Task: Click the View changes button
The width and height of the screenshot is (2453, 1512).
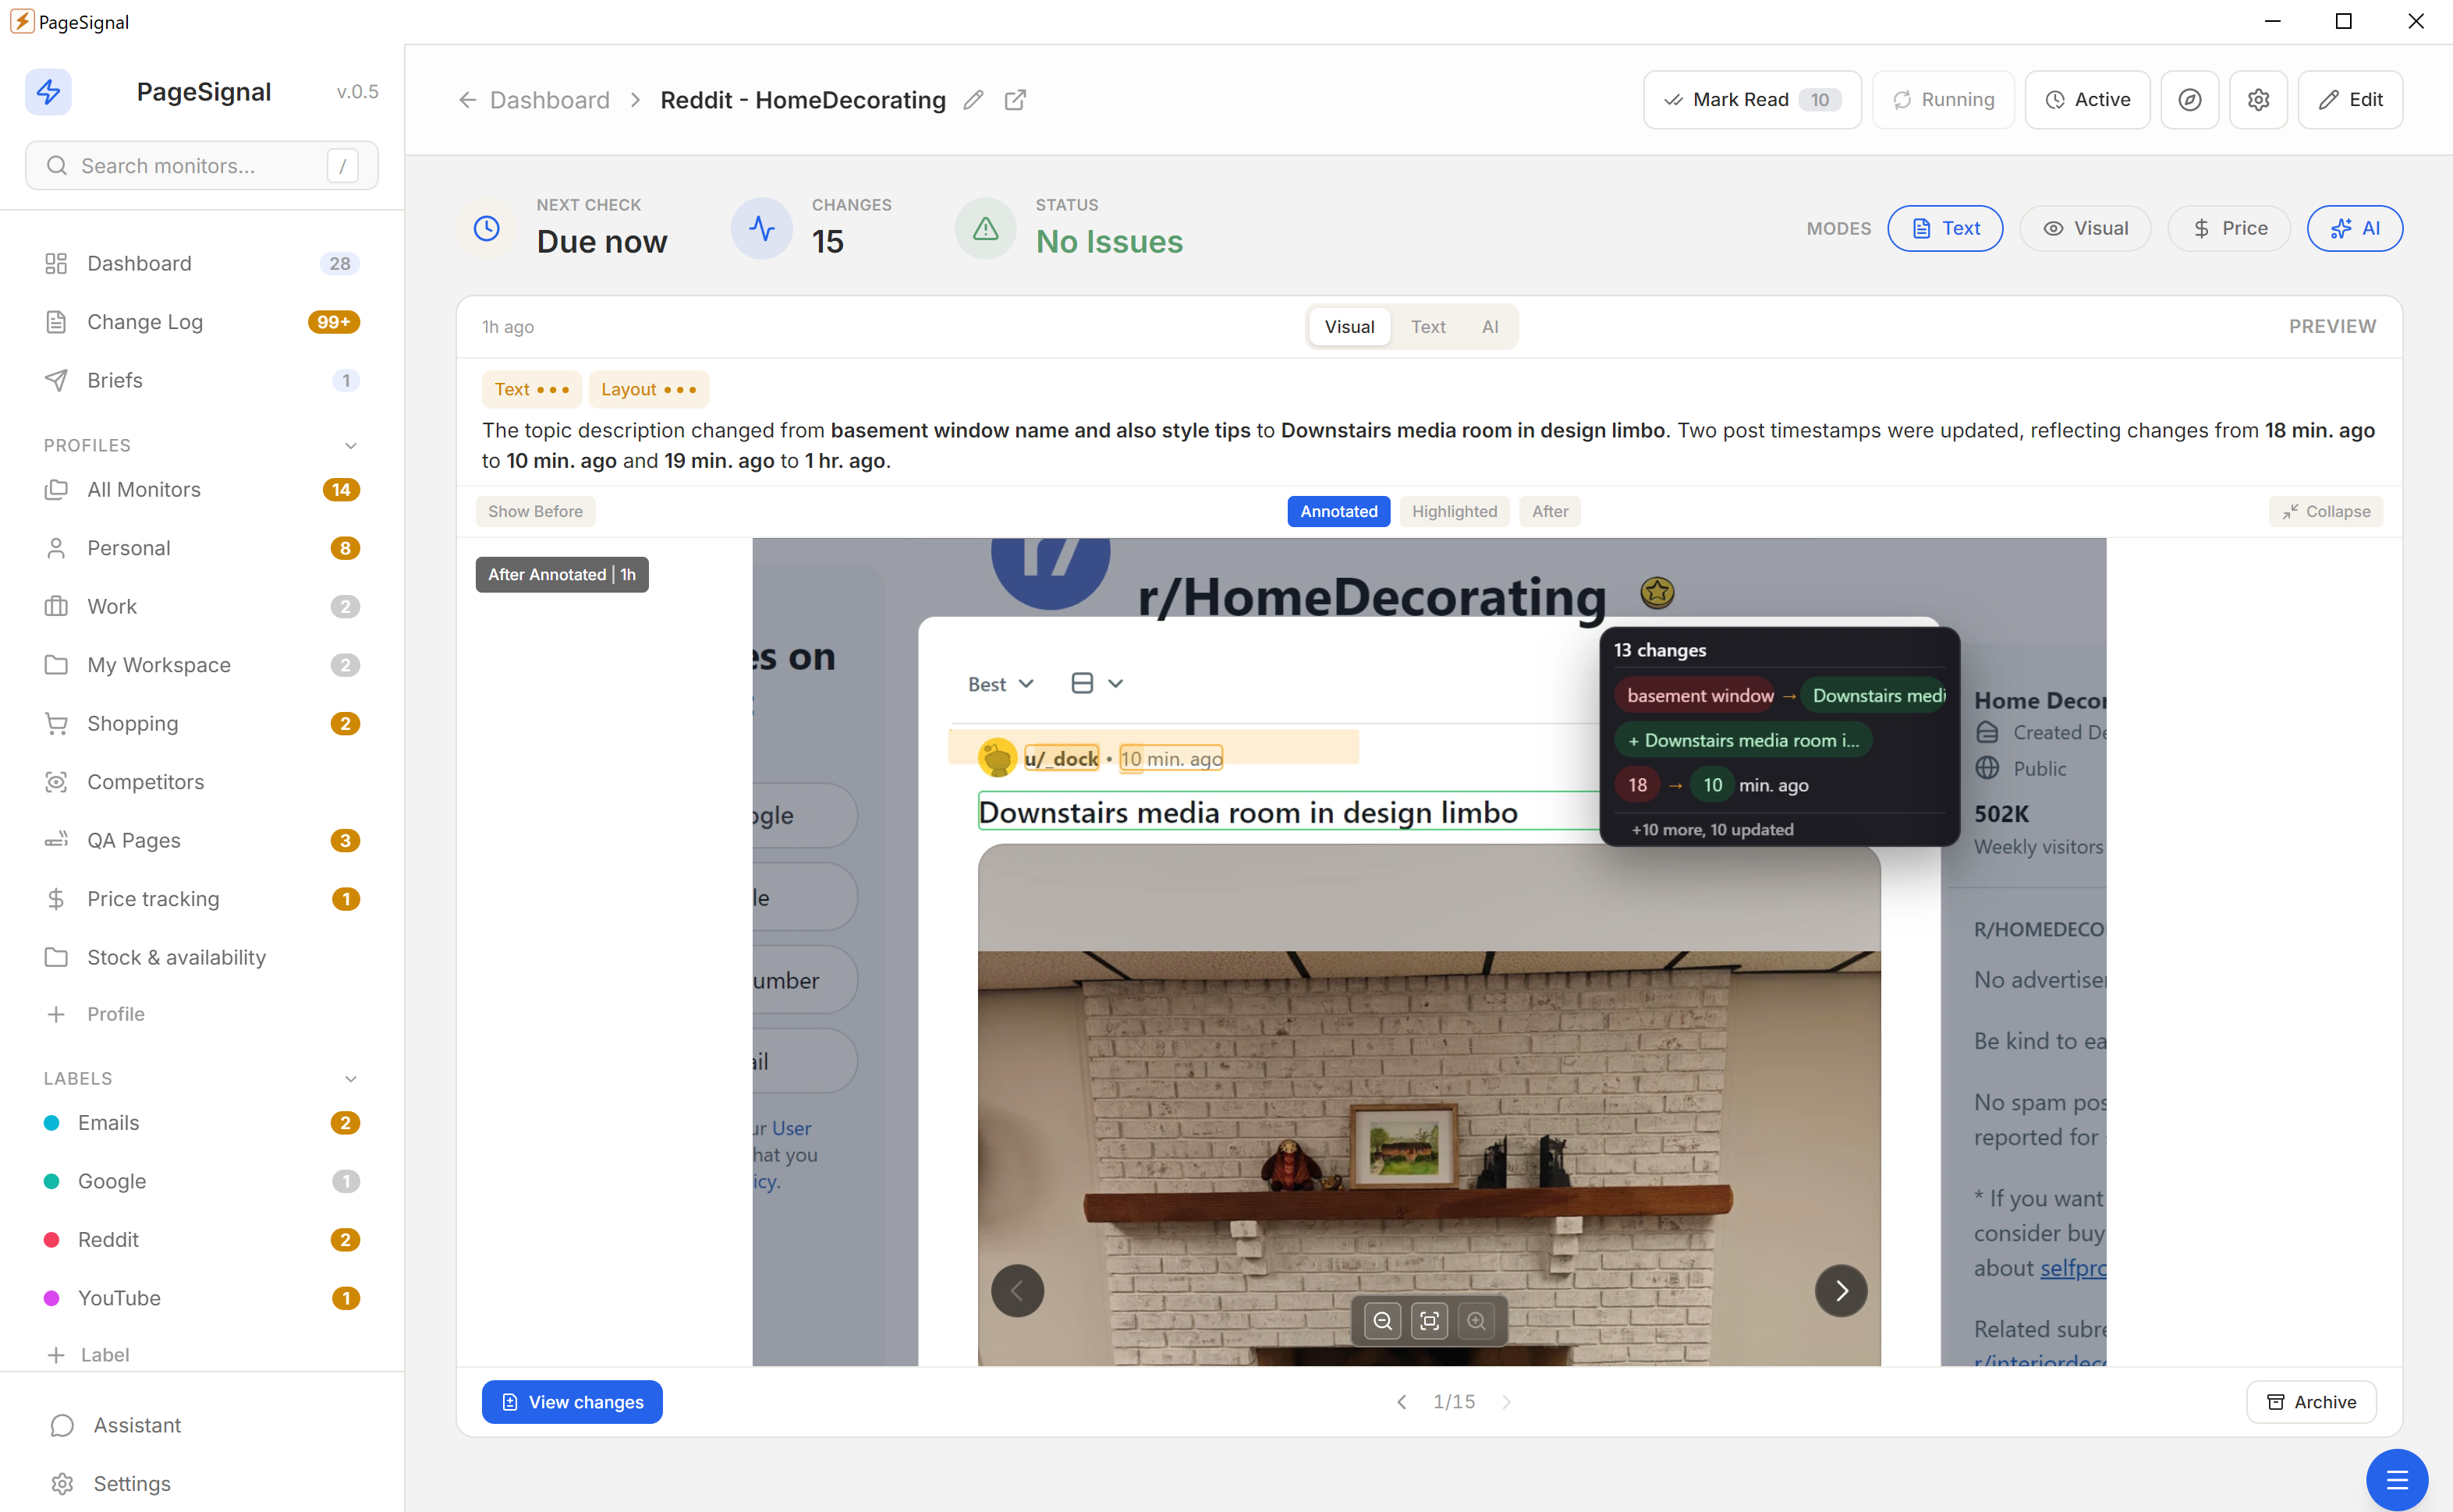Action: [x=572, y=1402]
